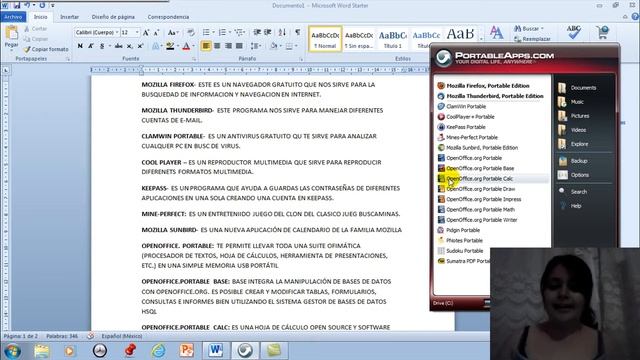Image resolution: width=640 pixels, height=360 pixels.
Task: Switch to the Insertar tab
Action: tap(69, 17)
